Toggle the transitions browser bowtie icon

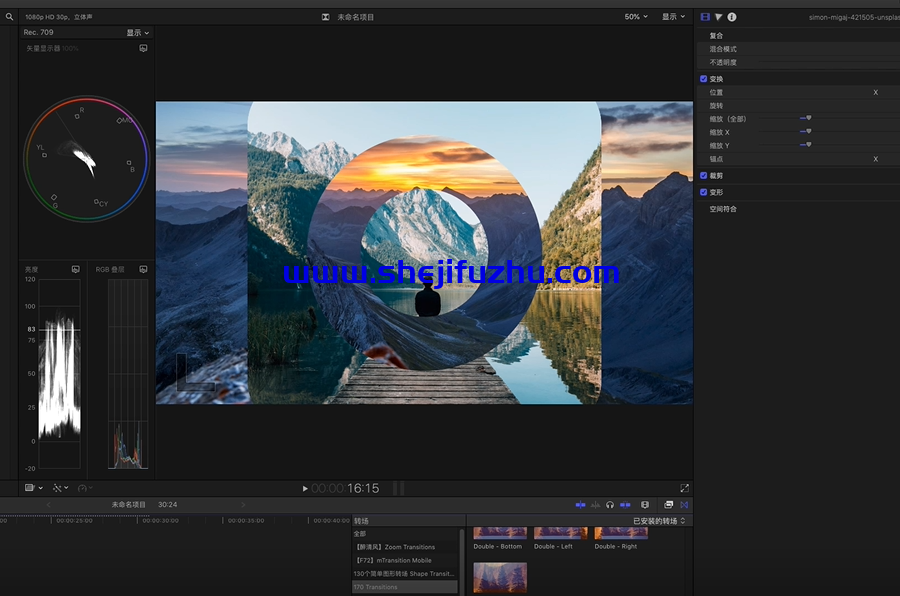pyautogui.click(x=684, y=505)
